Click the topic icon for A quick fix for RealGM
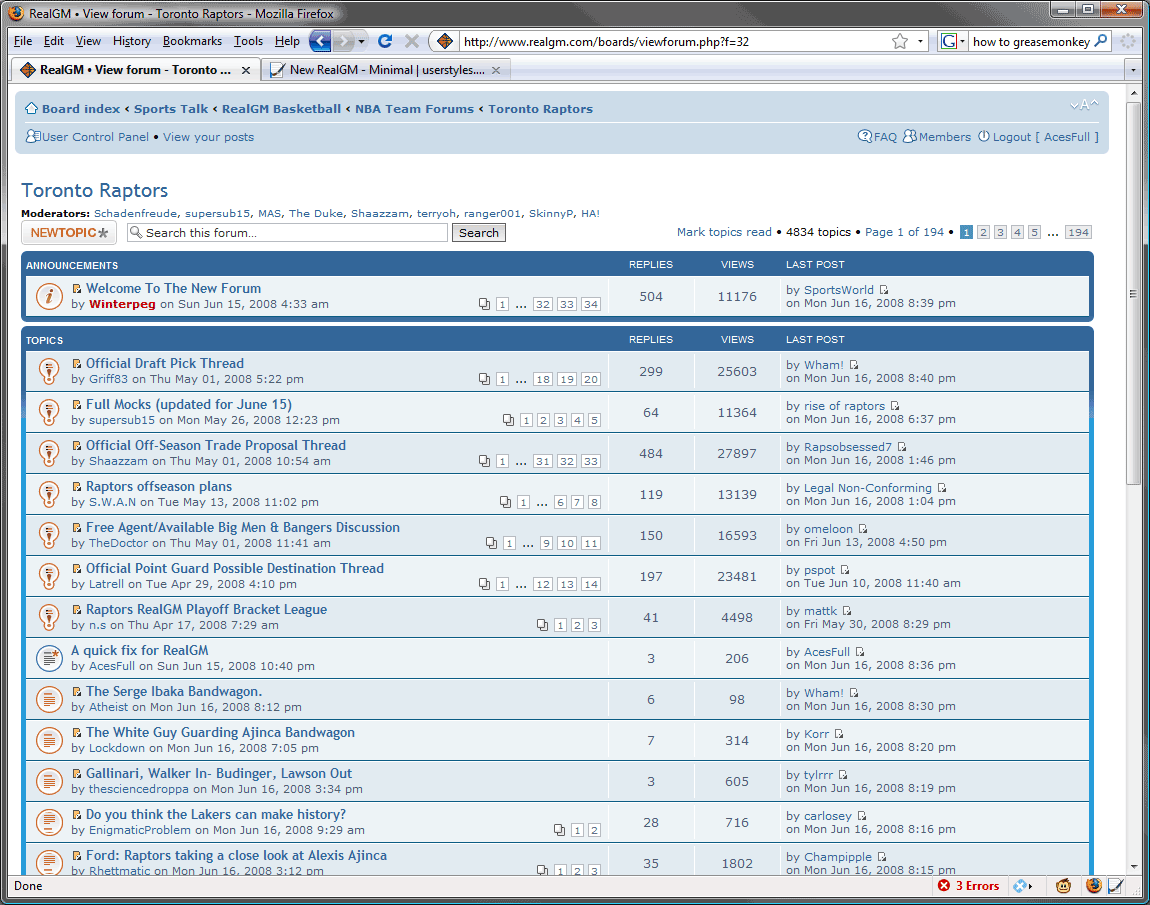The image size is (1150, 905). coord(49,658)
